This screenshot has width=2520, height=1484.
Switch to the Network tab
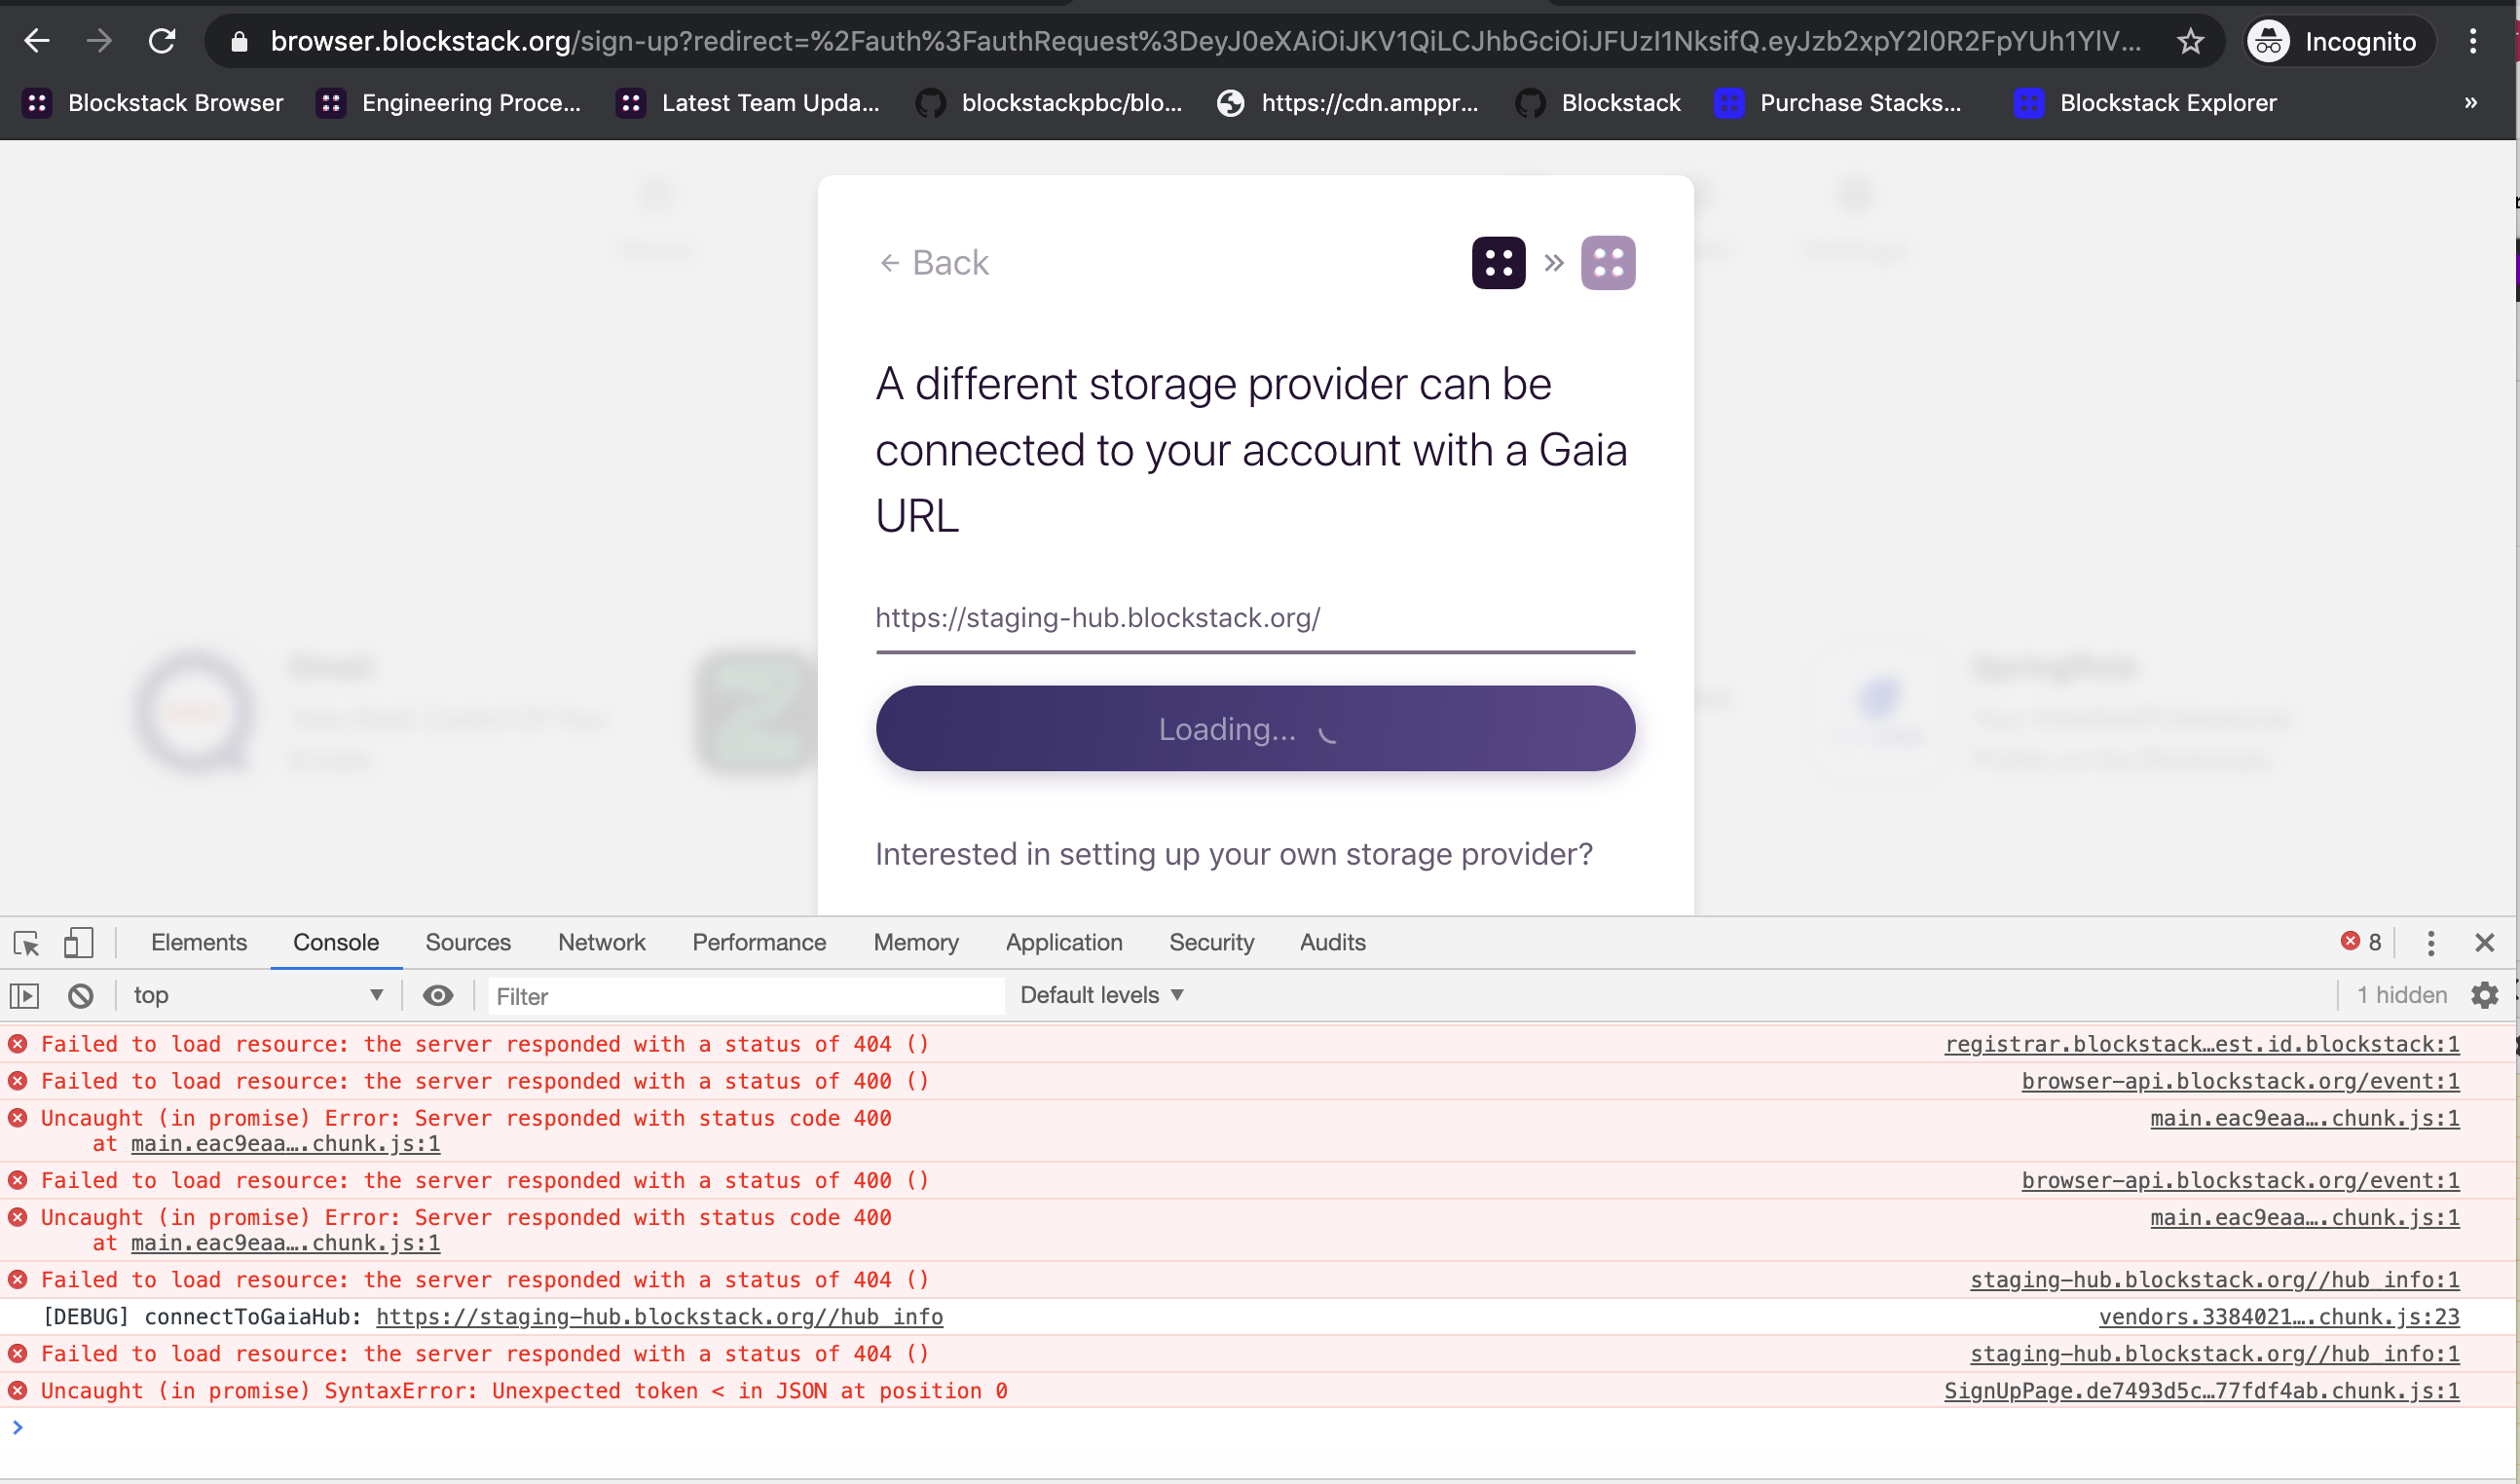tap(601, 942)
